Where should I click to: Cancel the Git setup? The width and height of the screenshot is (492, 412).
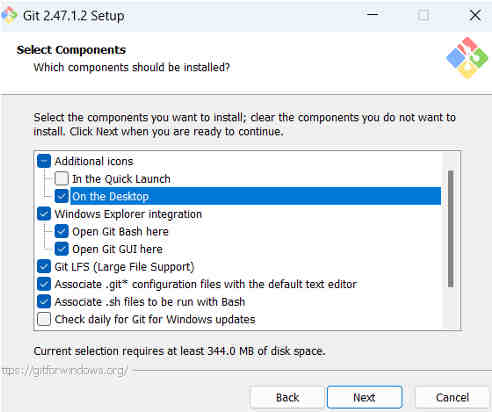pyautogui.click(x=452, y=397)
